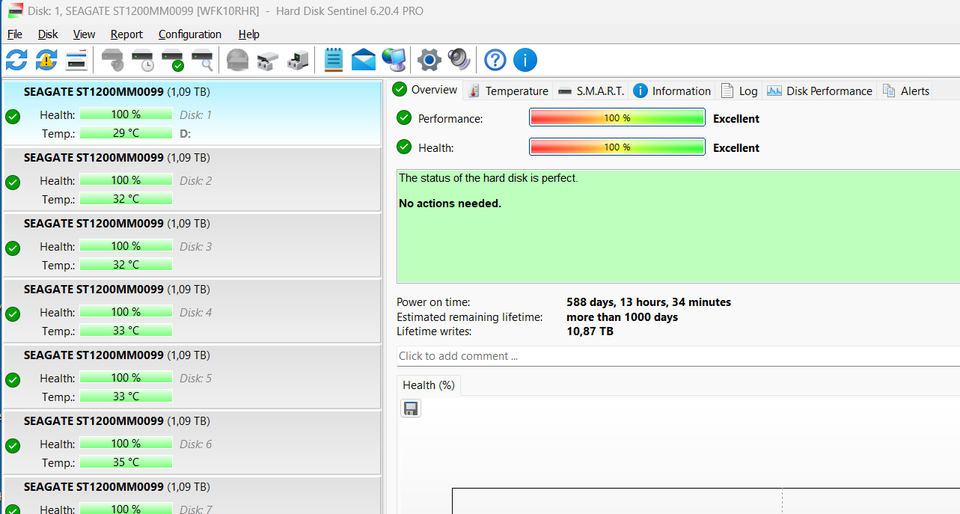Image resolution: width=960 pixels, height=514 pixels.
Task: Open the File menu
Action: (x=15, y=34)
